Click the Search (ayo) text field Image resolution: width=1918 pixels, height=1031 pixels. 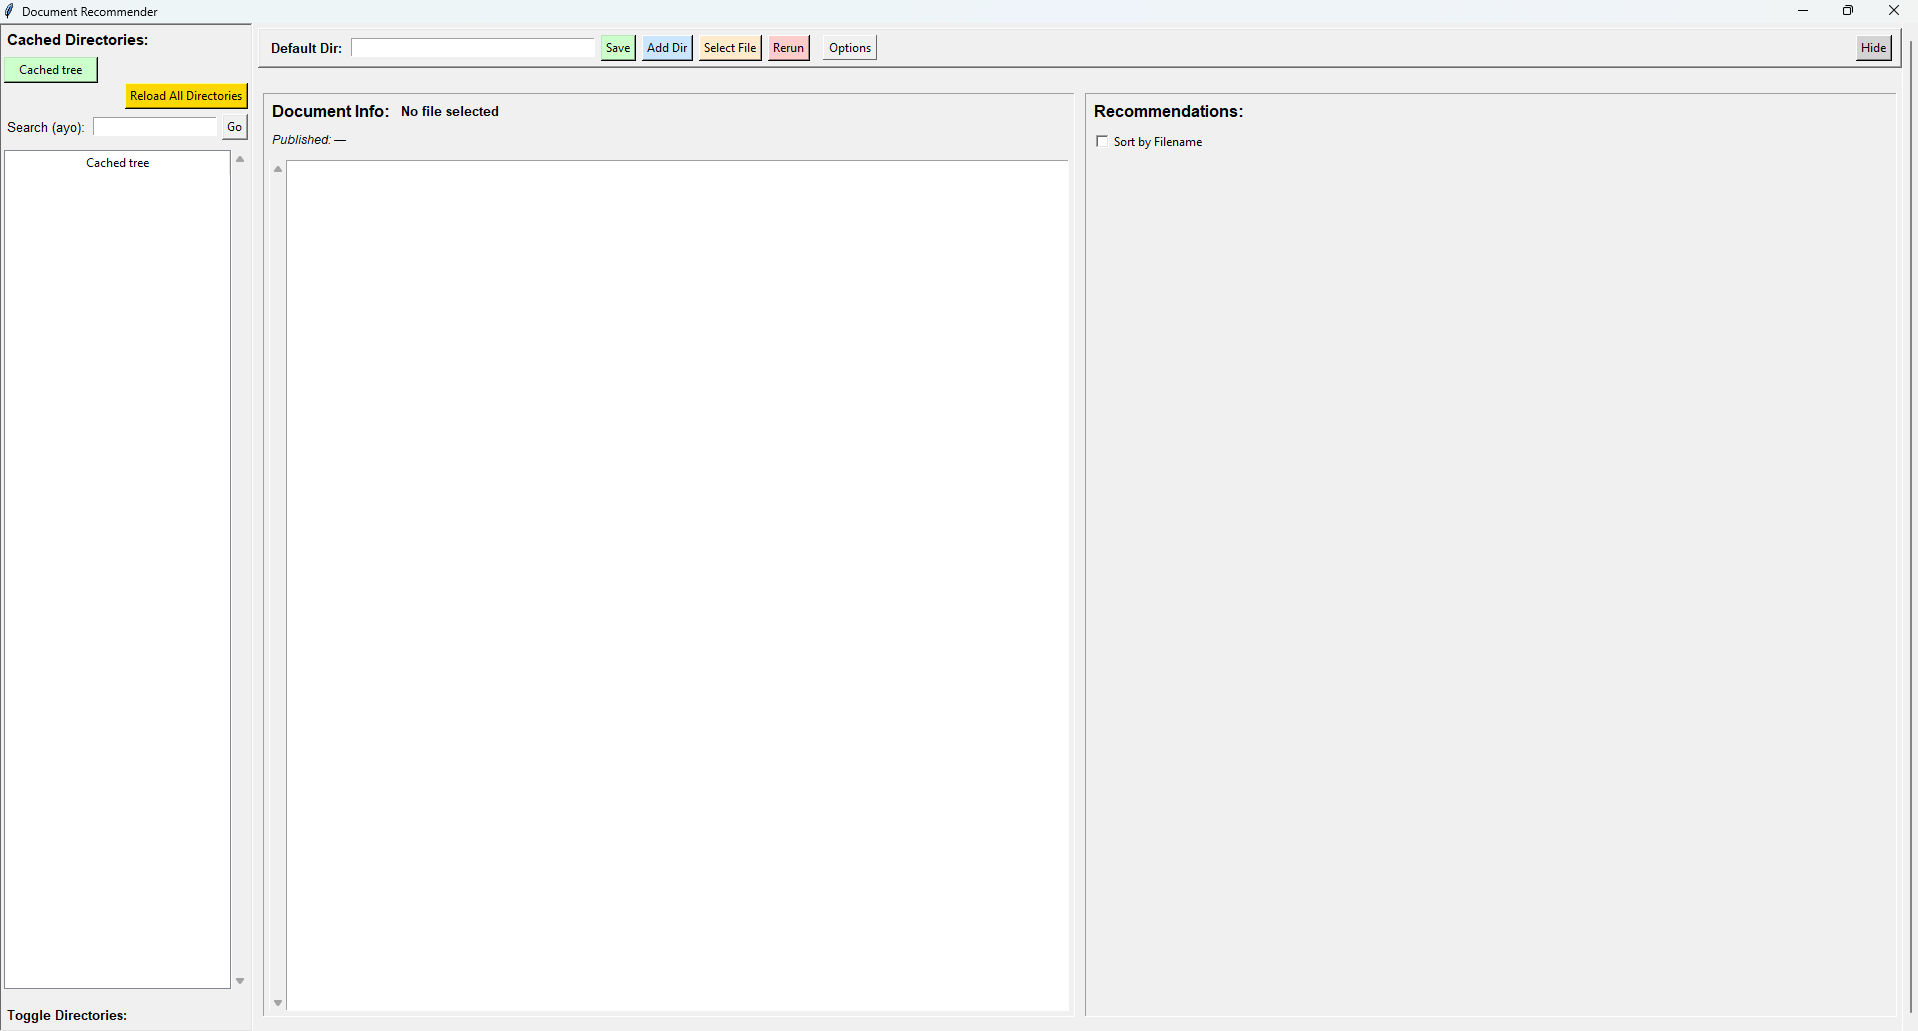[153, 126]
